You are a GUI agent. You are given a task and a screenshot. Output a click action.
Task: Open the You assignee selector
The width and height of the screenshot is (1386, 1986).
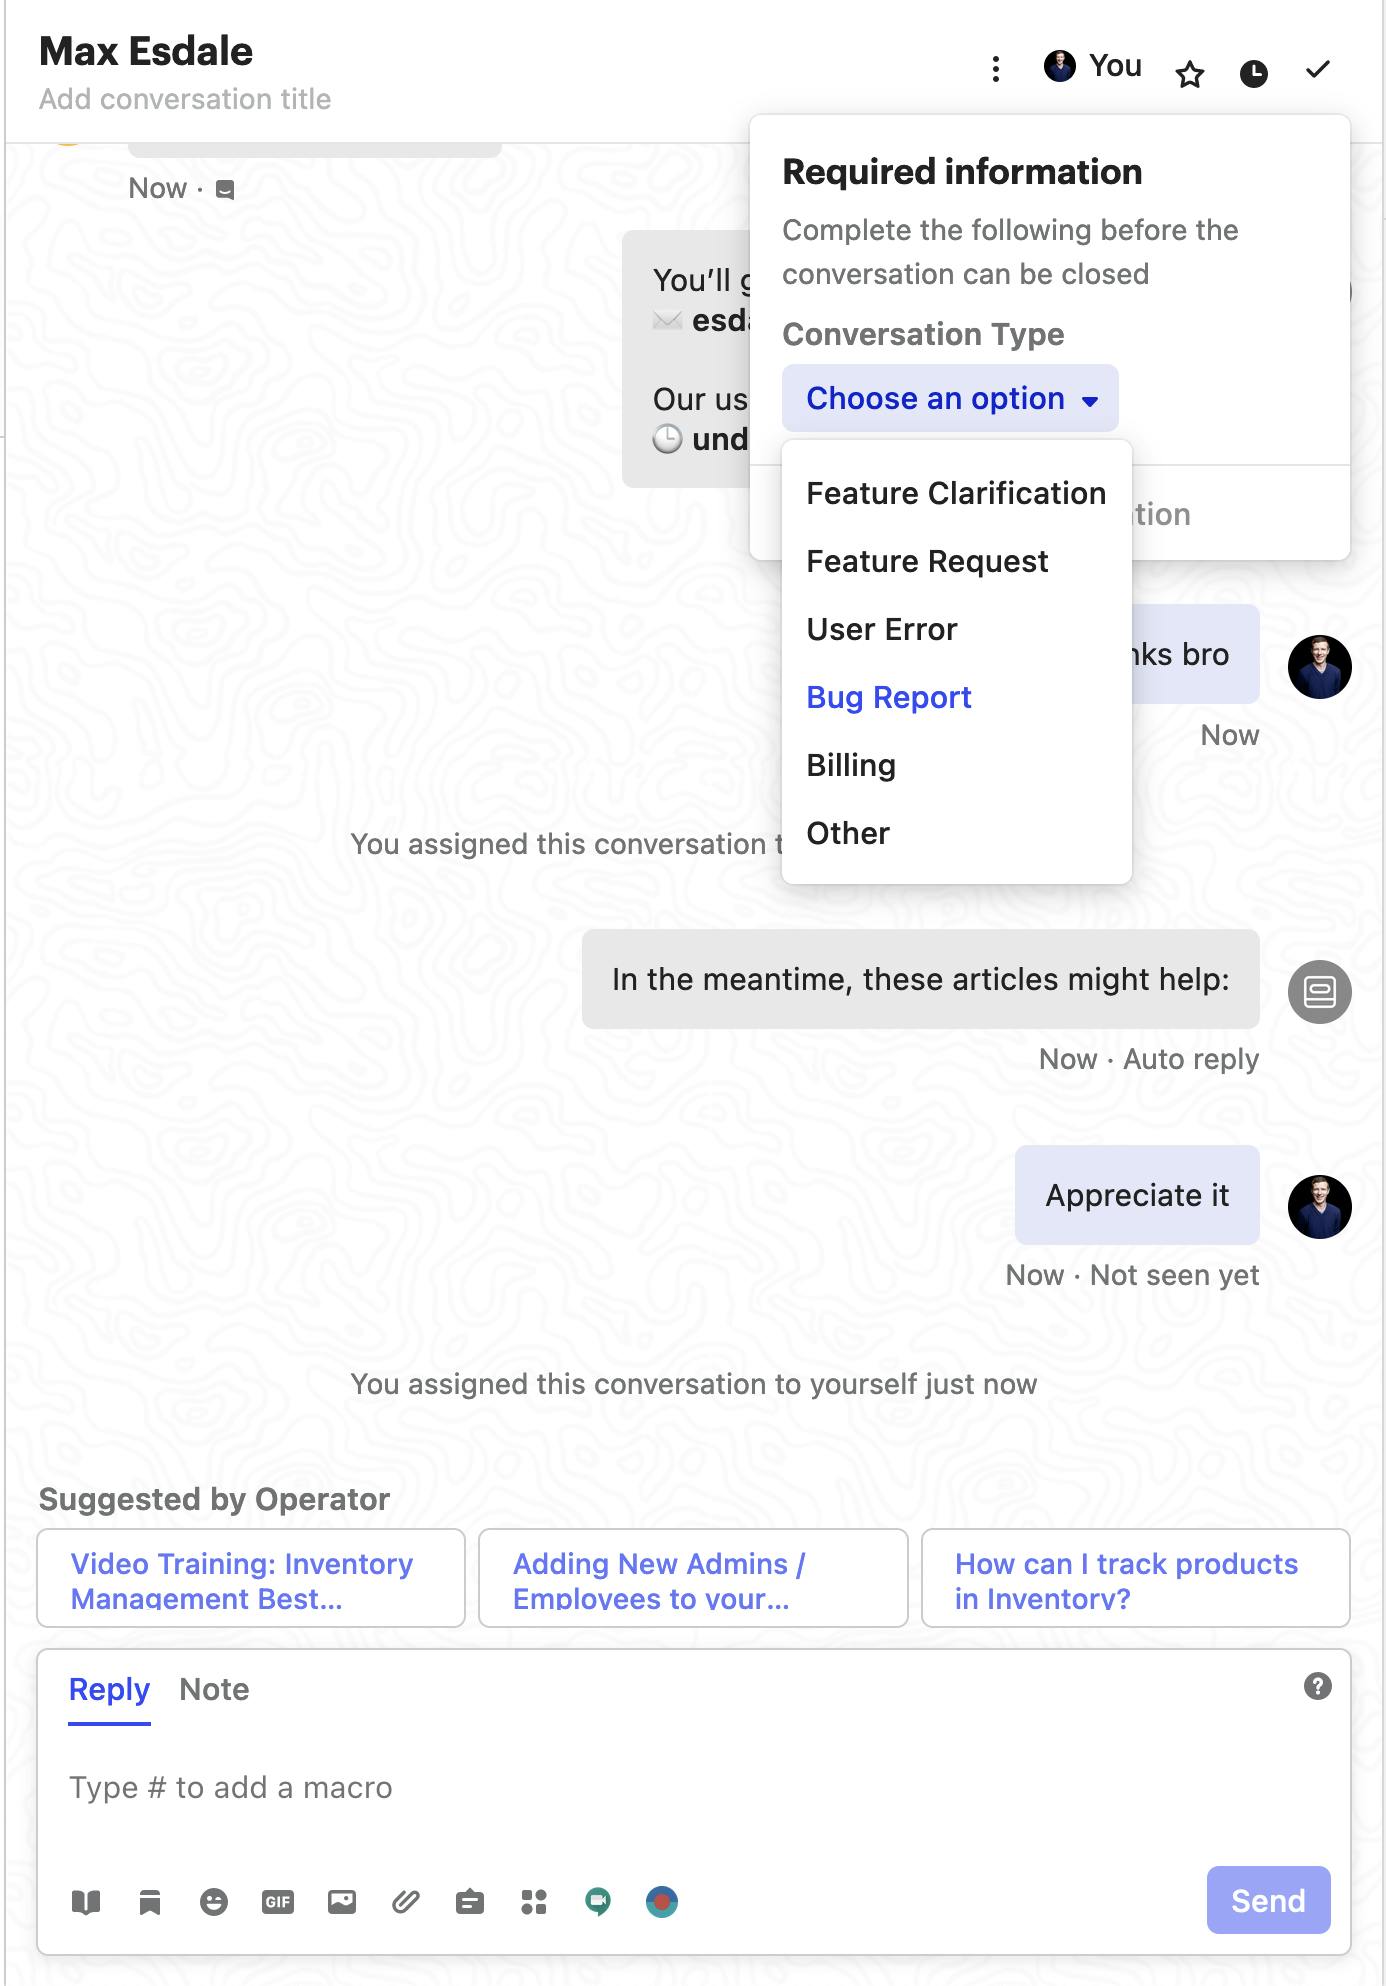click(x=1093, y=66)
